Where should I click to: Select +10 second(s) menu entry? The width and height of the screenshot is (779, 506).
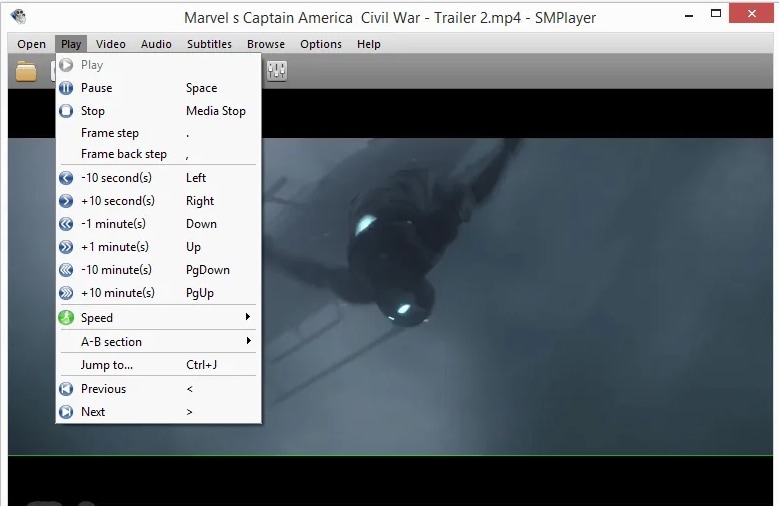click(158, 201)
